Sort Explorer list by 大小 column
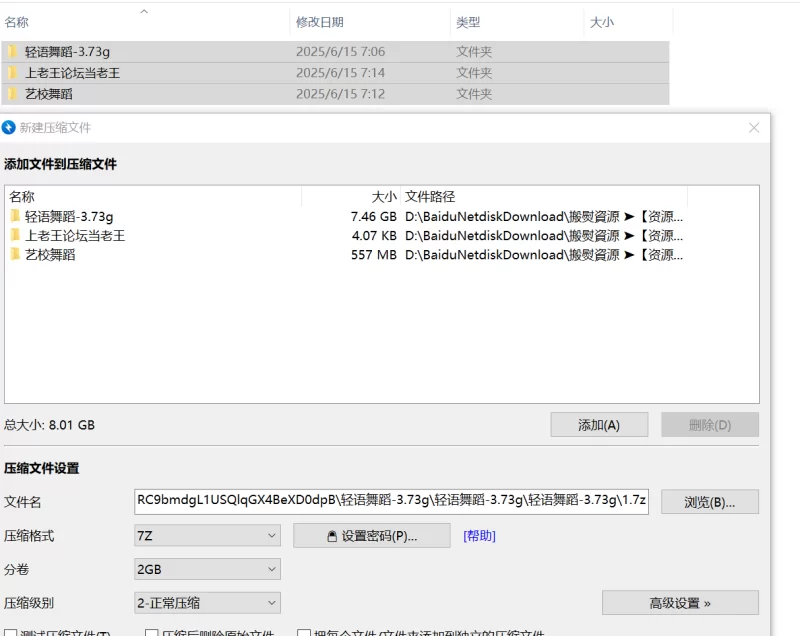Screen dimensions: 800x636 (x=602, y=22)
